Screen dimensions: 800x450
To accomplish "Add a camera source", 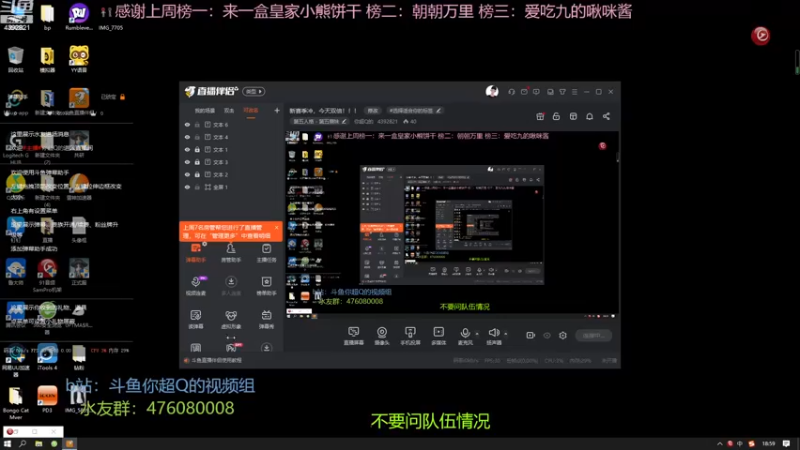I will point(382,336).
